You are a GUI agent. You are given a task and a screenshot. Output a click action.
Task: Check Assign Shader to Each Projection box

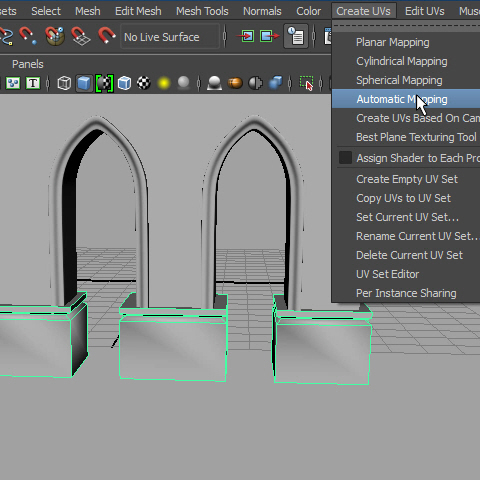[345, 158]
